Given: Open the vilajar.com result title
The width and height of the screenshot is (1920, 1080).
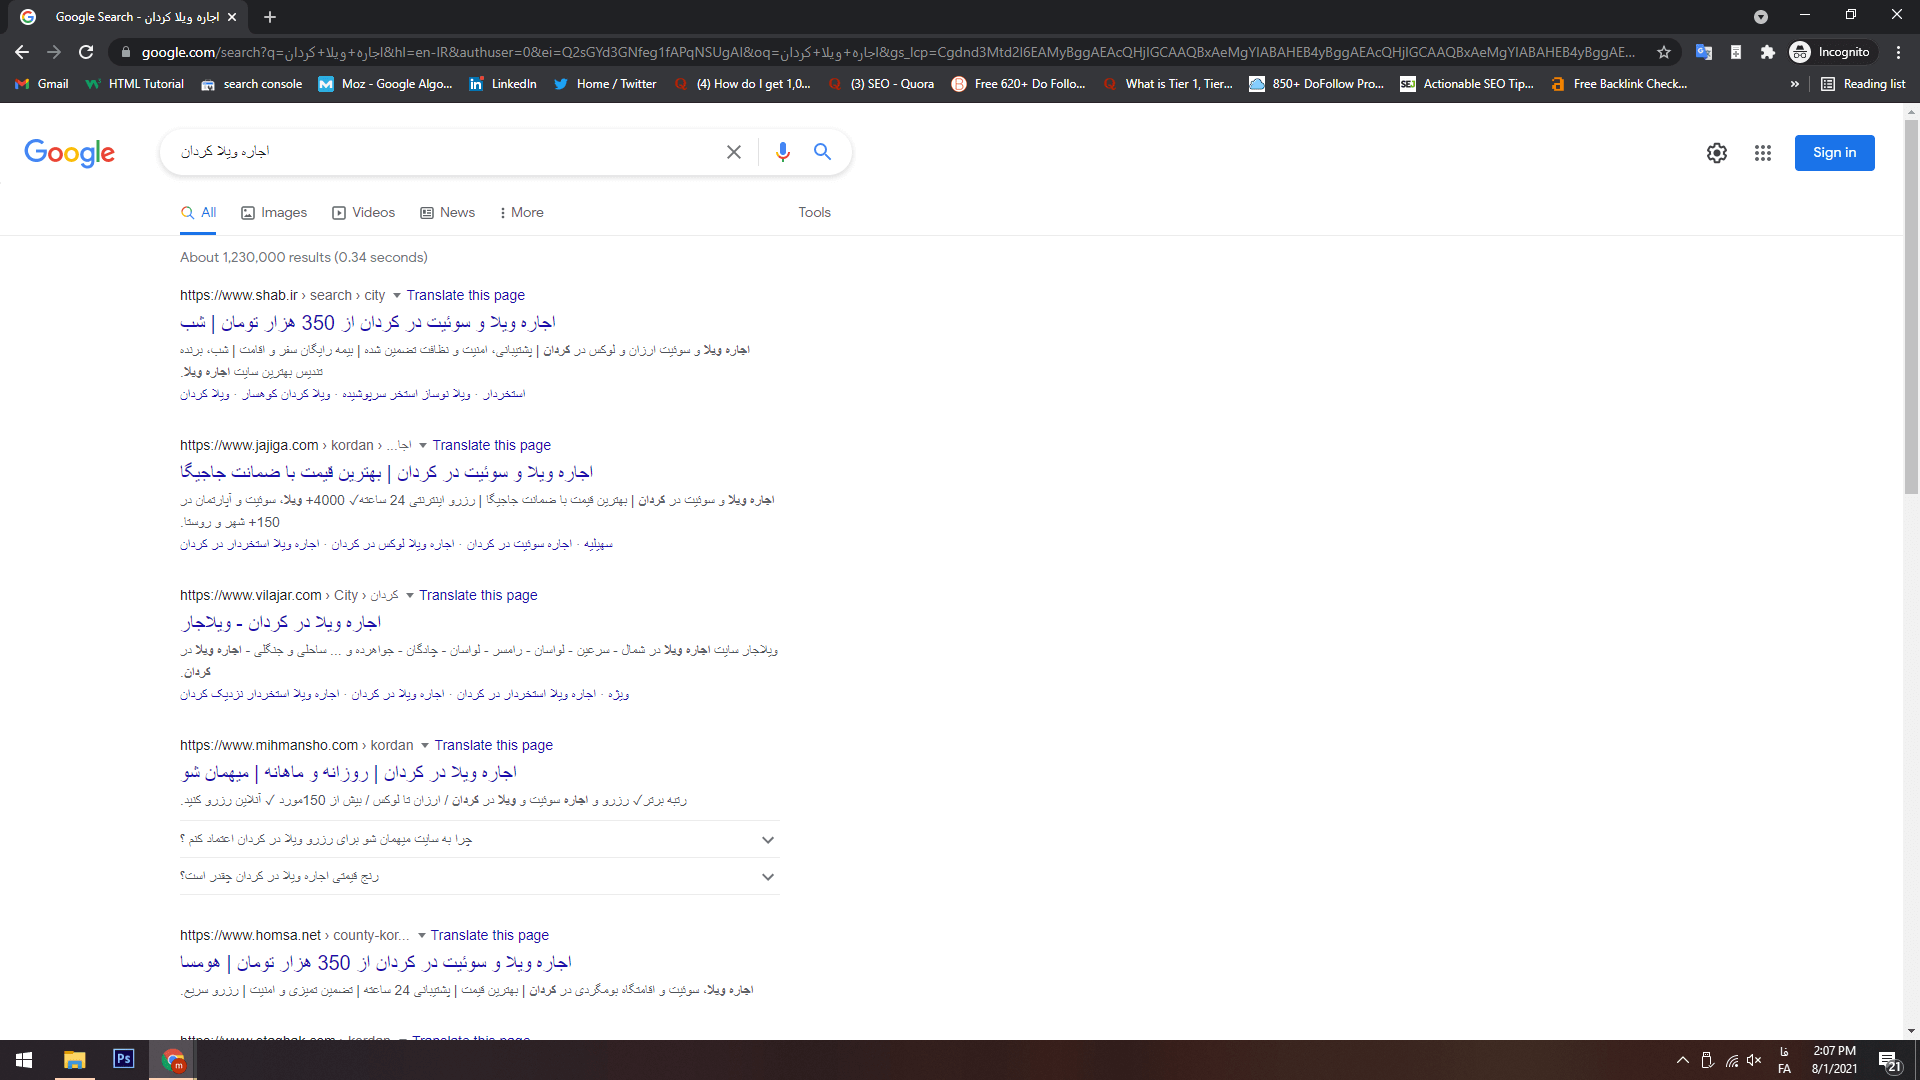Looking at the screenshot, I should pyautogui.click(x=281, y=623).
